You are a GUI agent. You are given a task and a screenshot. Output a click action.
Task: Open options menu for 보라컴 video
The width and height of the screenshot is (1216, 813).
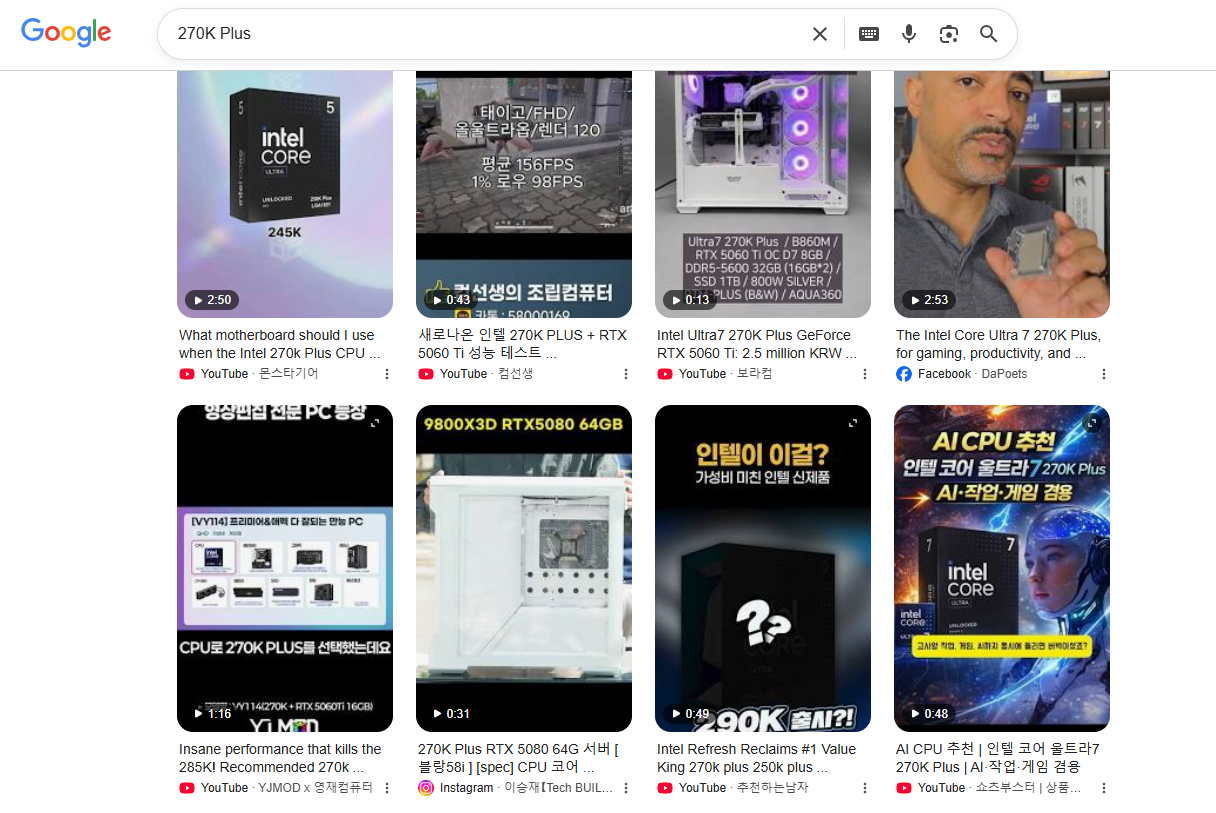pos(865,374)
